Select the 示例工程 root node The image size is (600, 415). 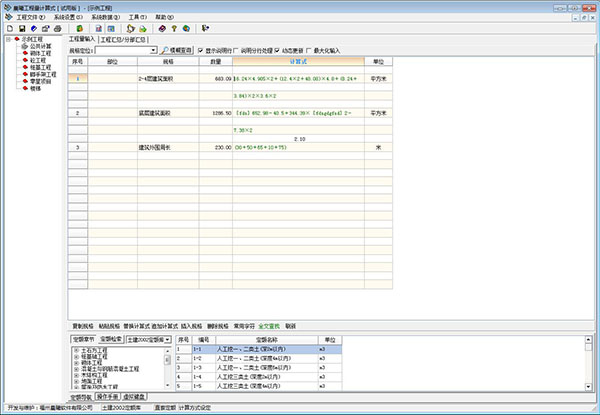(32, 39)
